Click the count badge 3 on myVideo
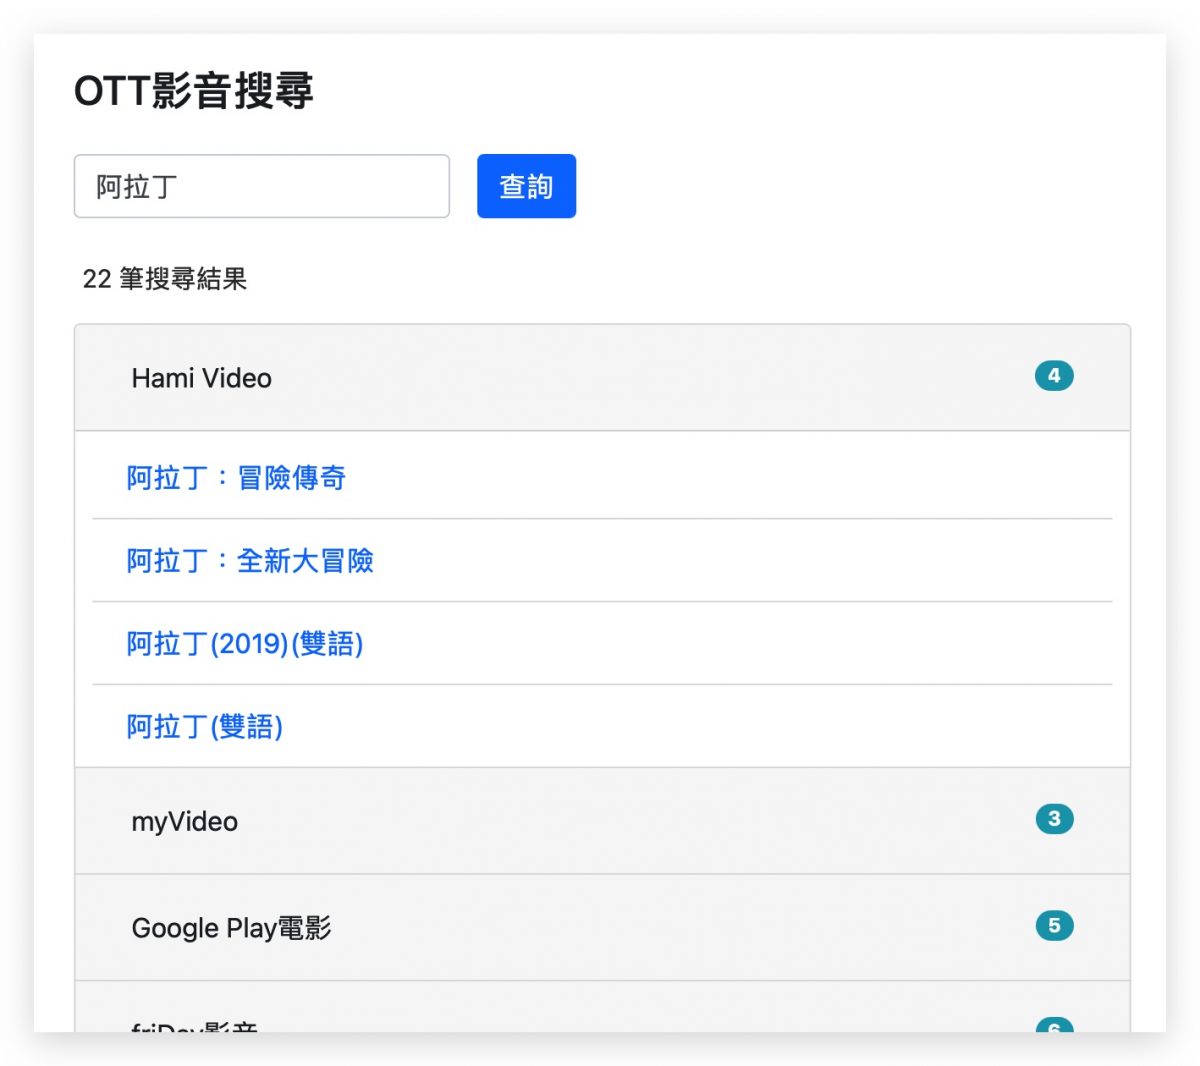 [x=1054, y=819]
